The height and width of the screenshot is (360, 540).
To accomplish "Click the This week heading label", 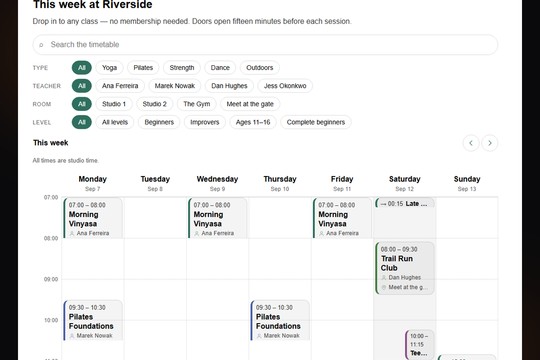I will click(51, 143).
